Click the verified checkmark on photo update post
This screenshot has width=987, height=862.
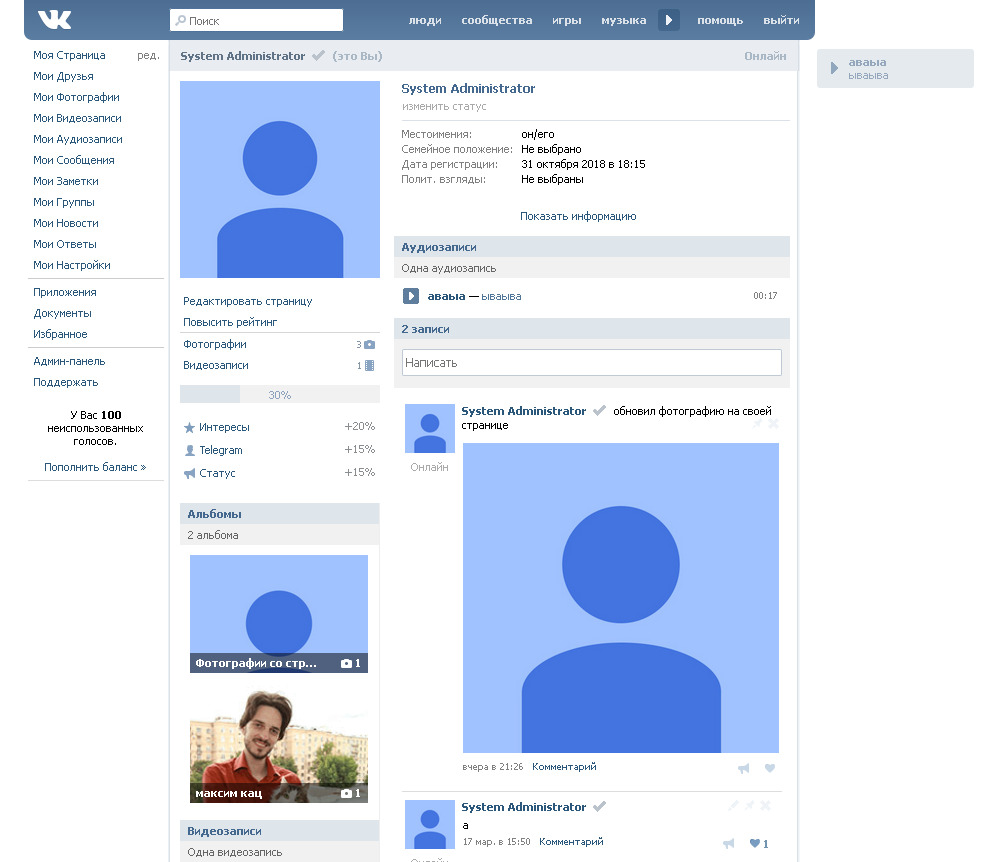599,411
